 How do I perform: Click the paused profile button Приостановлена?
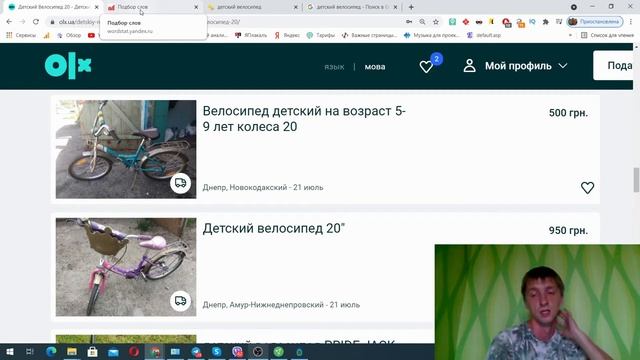[x=595, y=22]
